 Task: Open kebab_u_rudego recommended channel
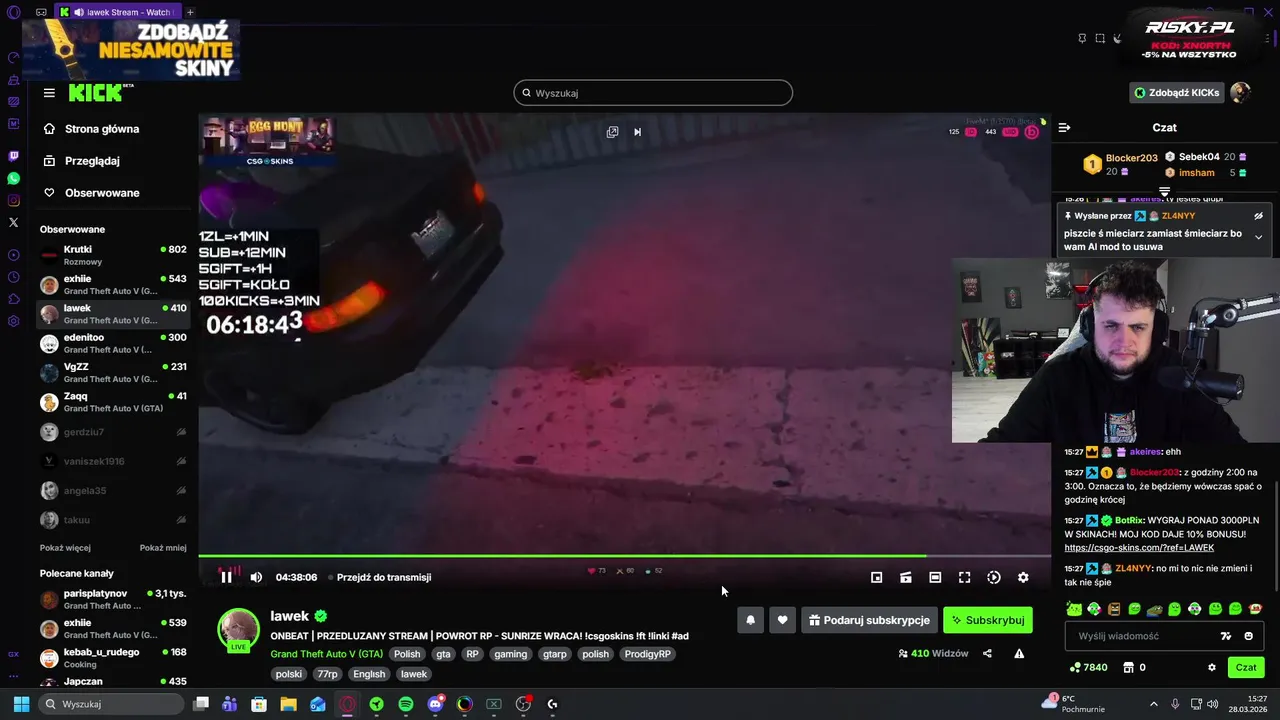(x=113, y=658)
